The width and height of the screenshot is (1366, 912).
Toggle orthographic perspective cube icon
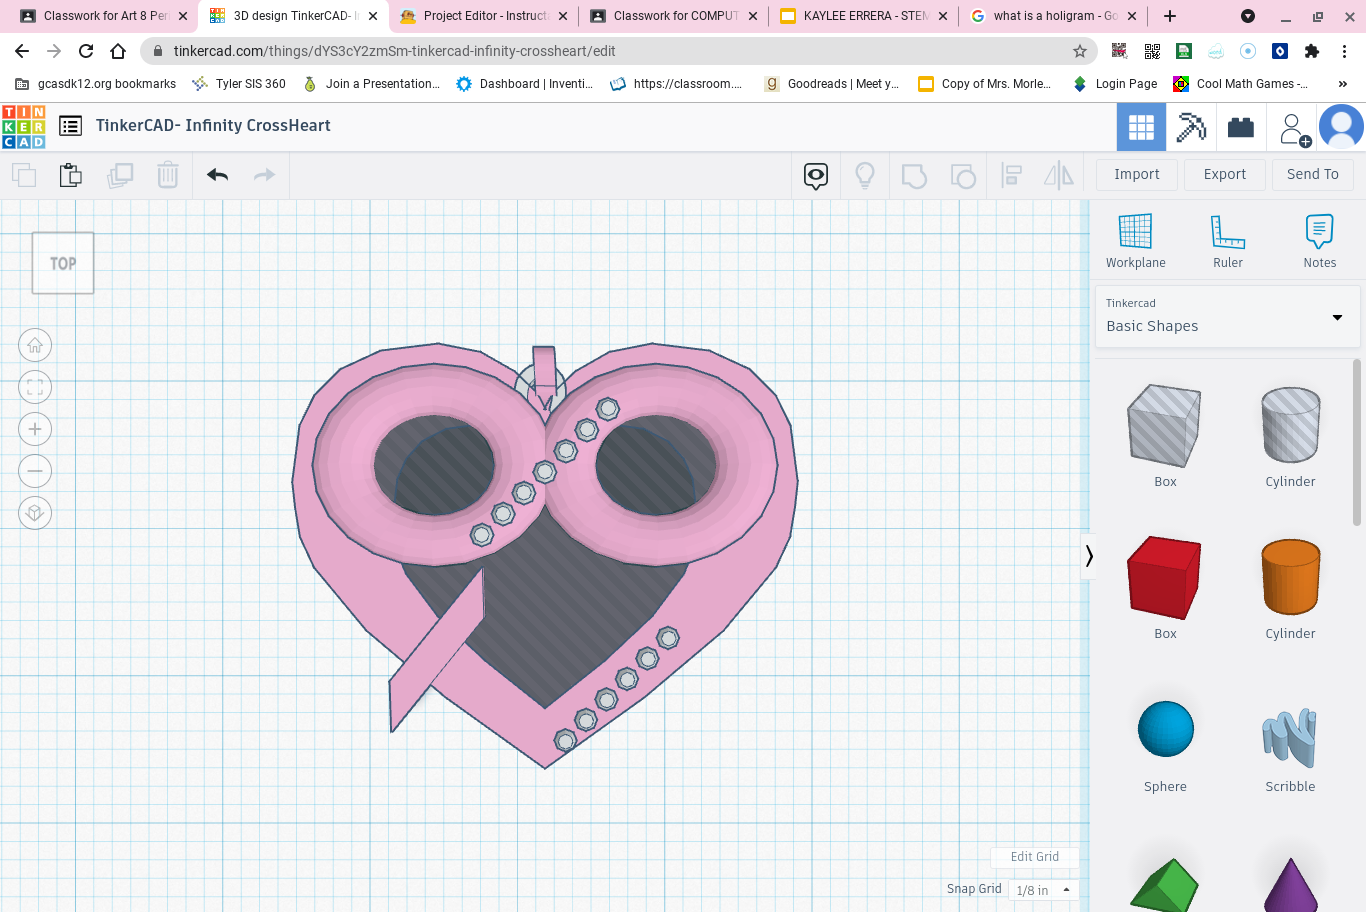[35, 513]
